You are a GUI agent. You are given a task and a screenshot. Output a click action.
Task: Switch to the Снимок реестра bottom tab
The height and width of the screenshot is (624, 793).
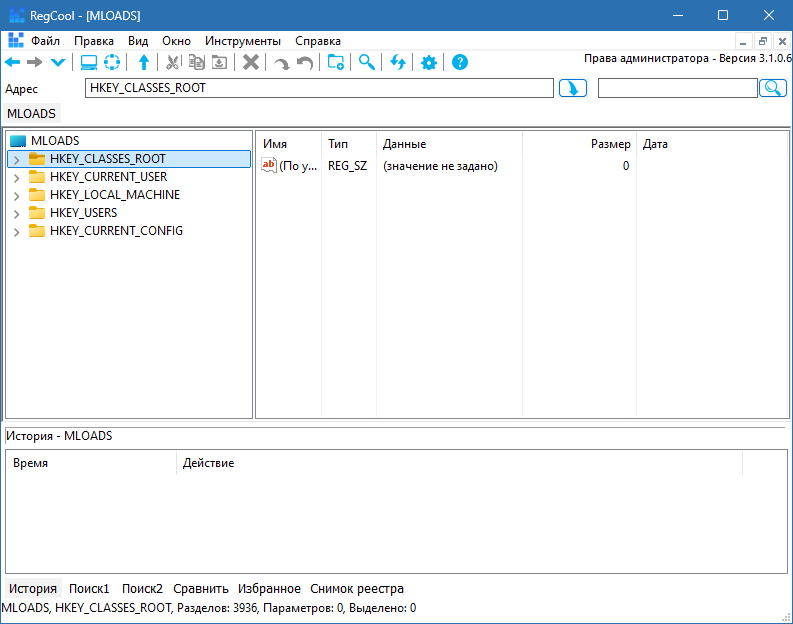click(357, 589)
